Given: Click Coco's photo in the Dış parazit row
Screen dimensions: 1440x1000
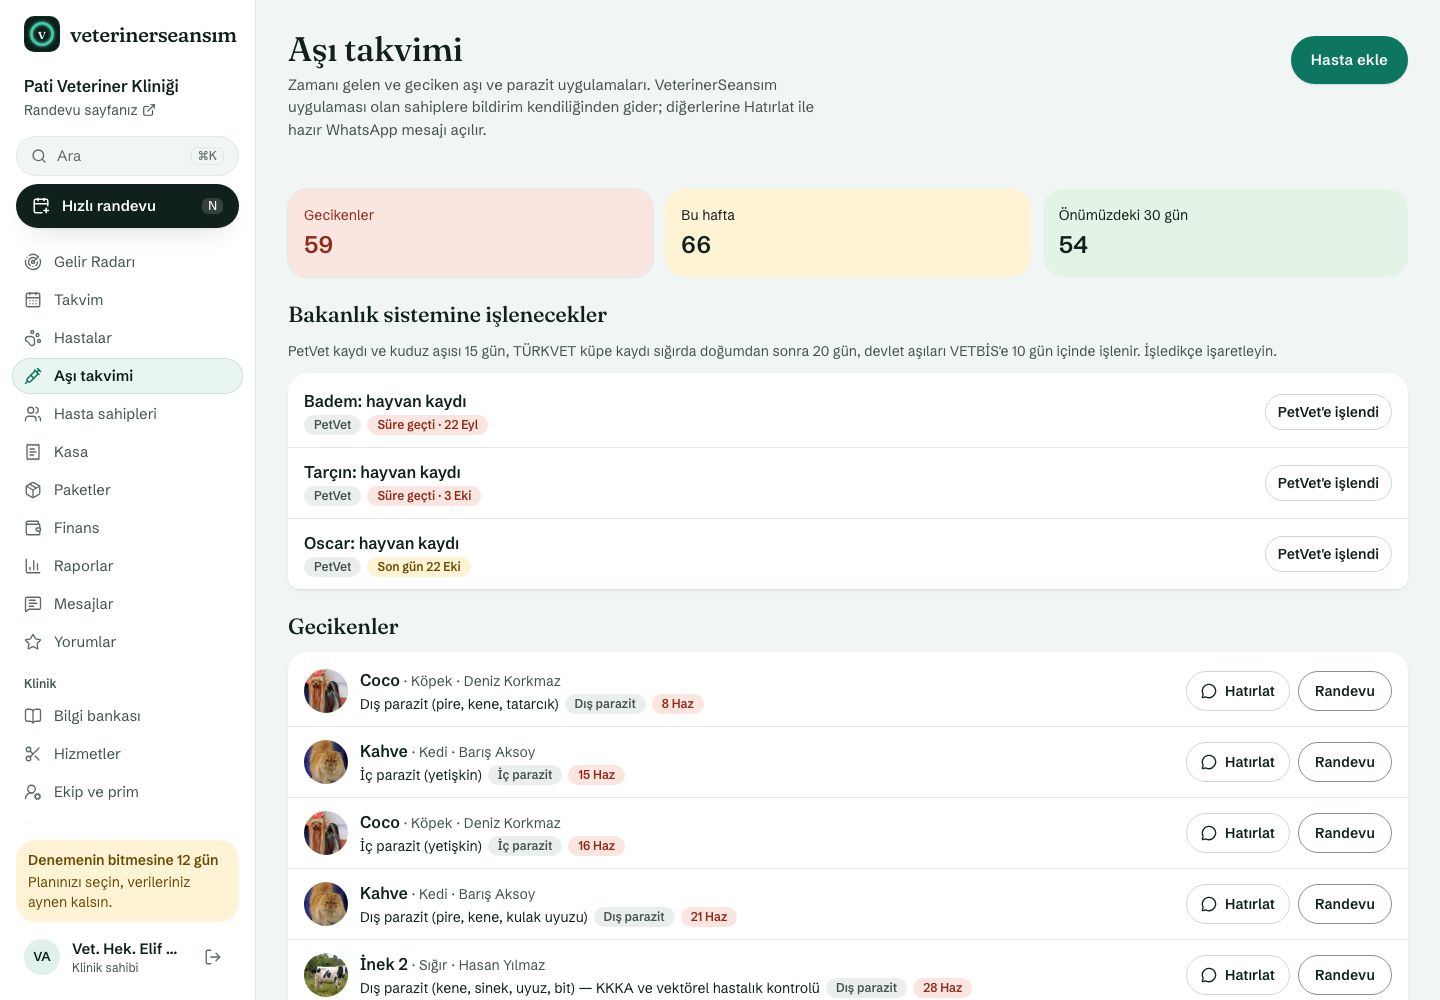Looking at the screenshot, I should [x=326, y=691].
